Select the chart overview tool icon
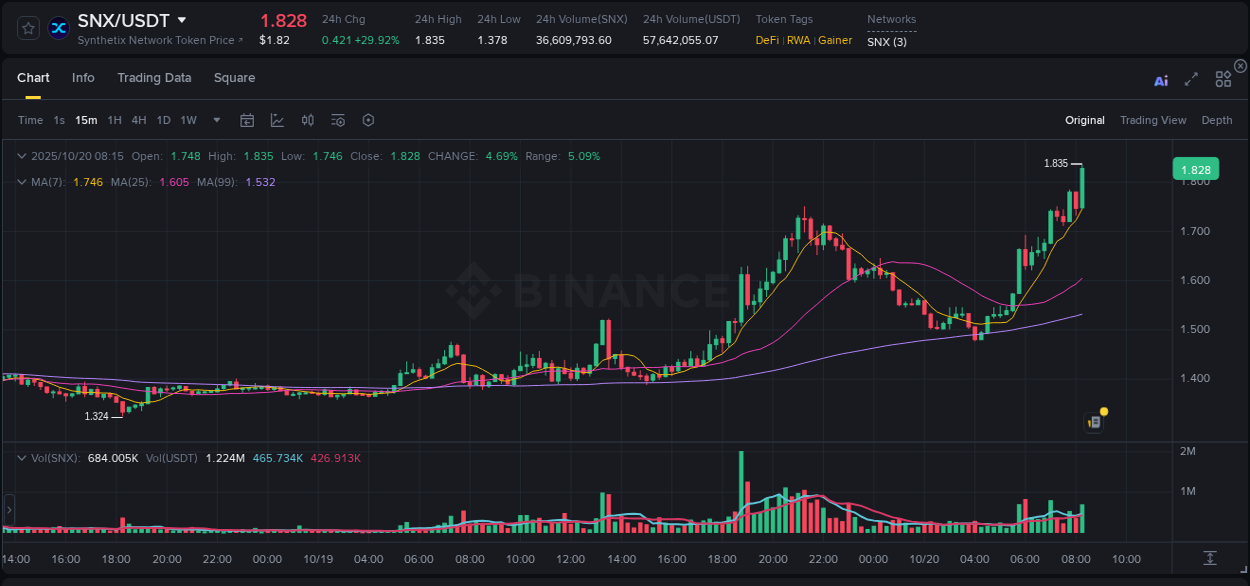The width and height of the screenshot is (1250, 586). (277, 120)
